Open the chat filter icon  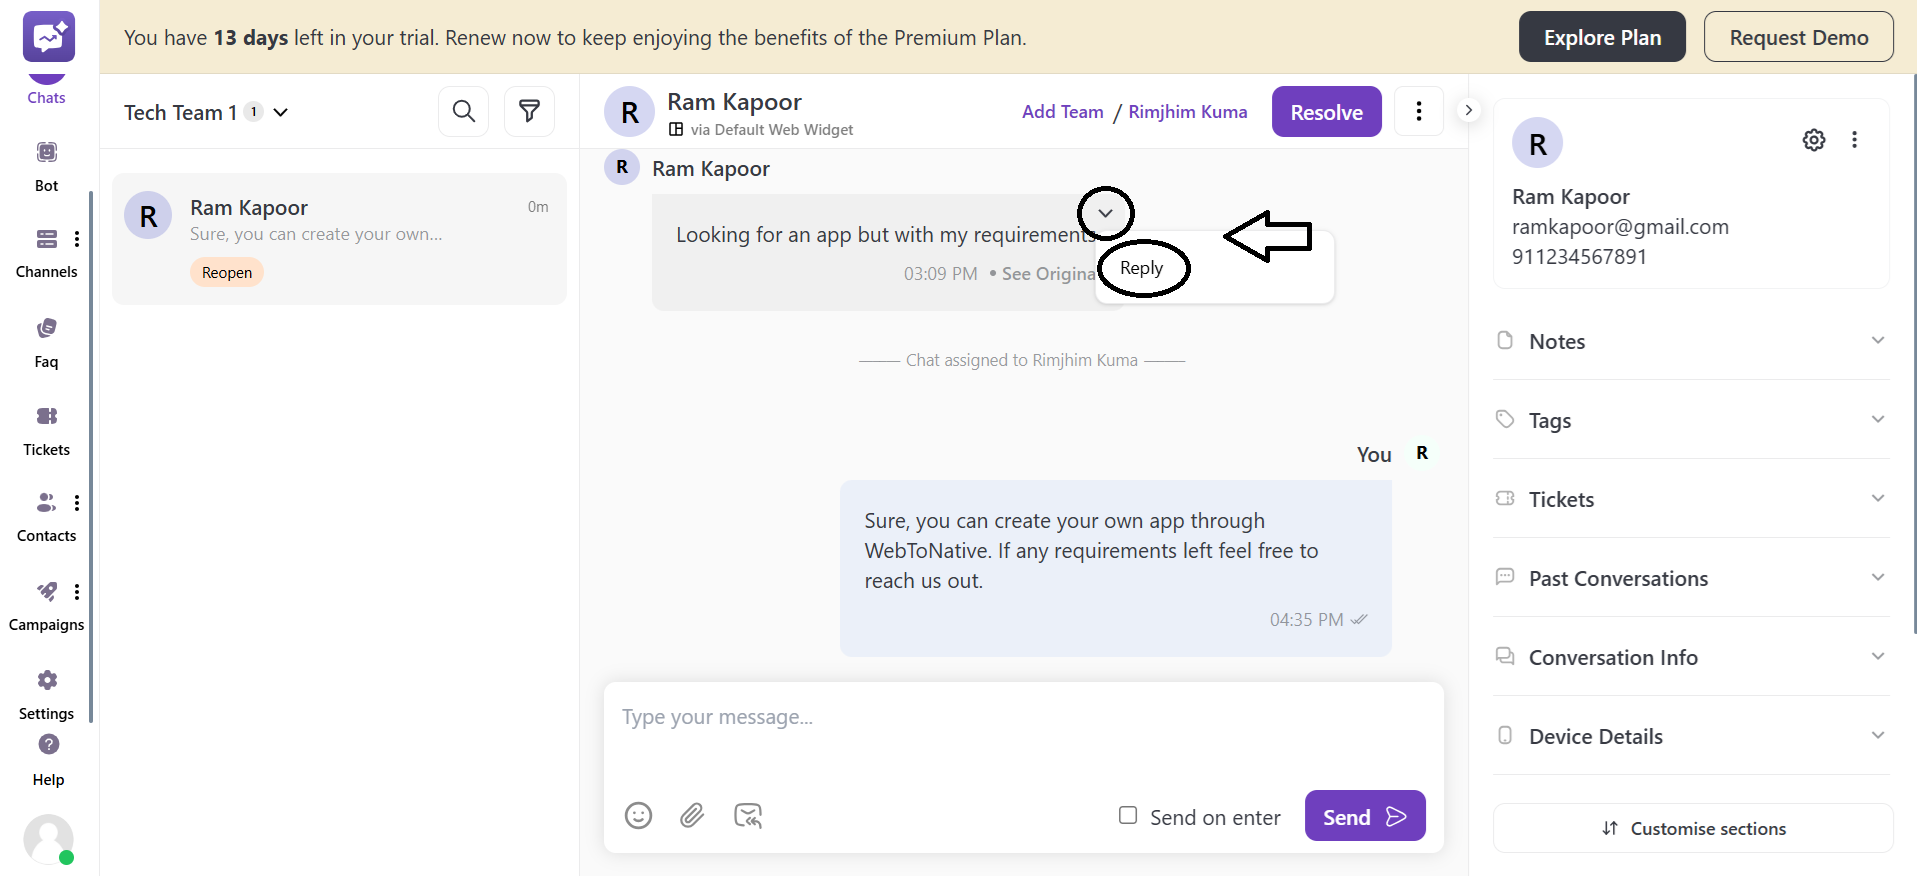pos(529,111)
